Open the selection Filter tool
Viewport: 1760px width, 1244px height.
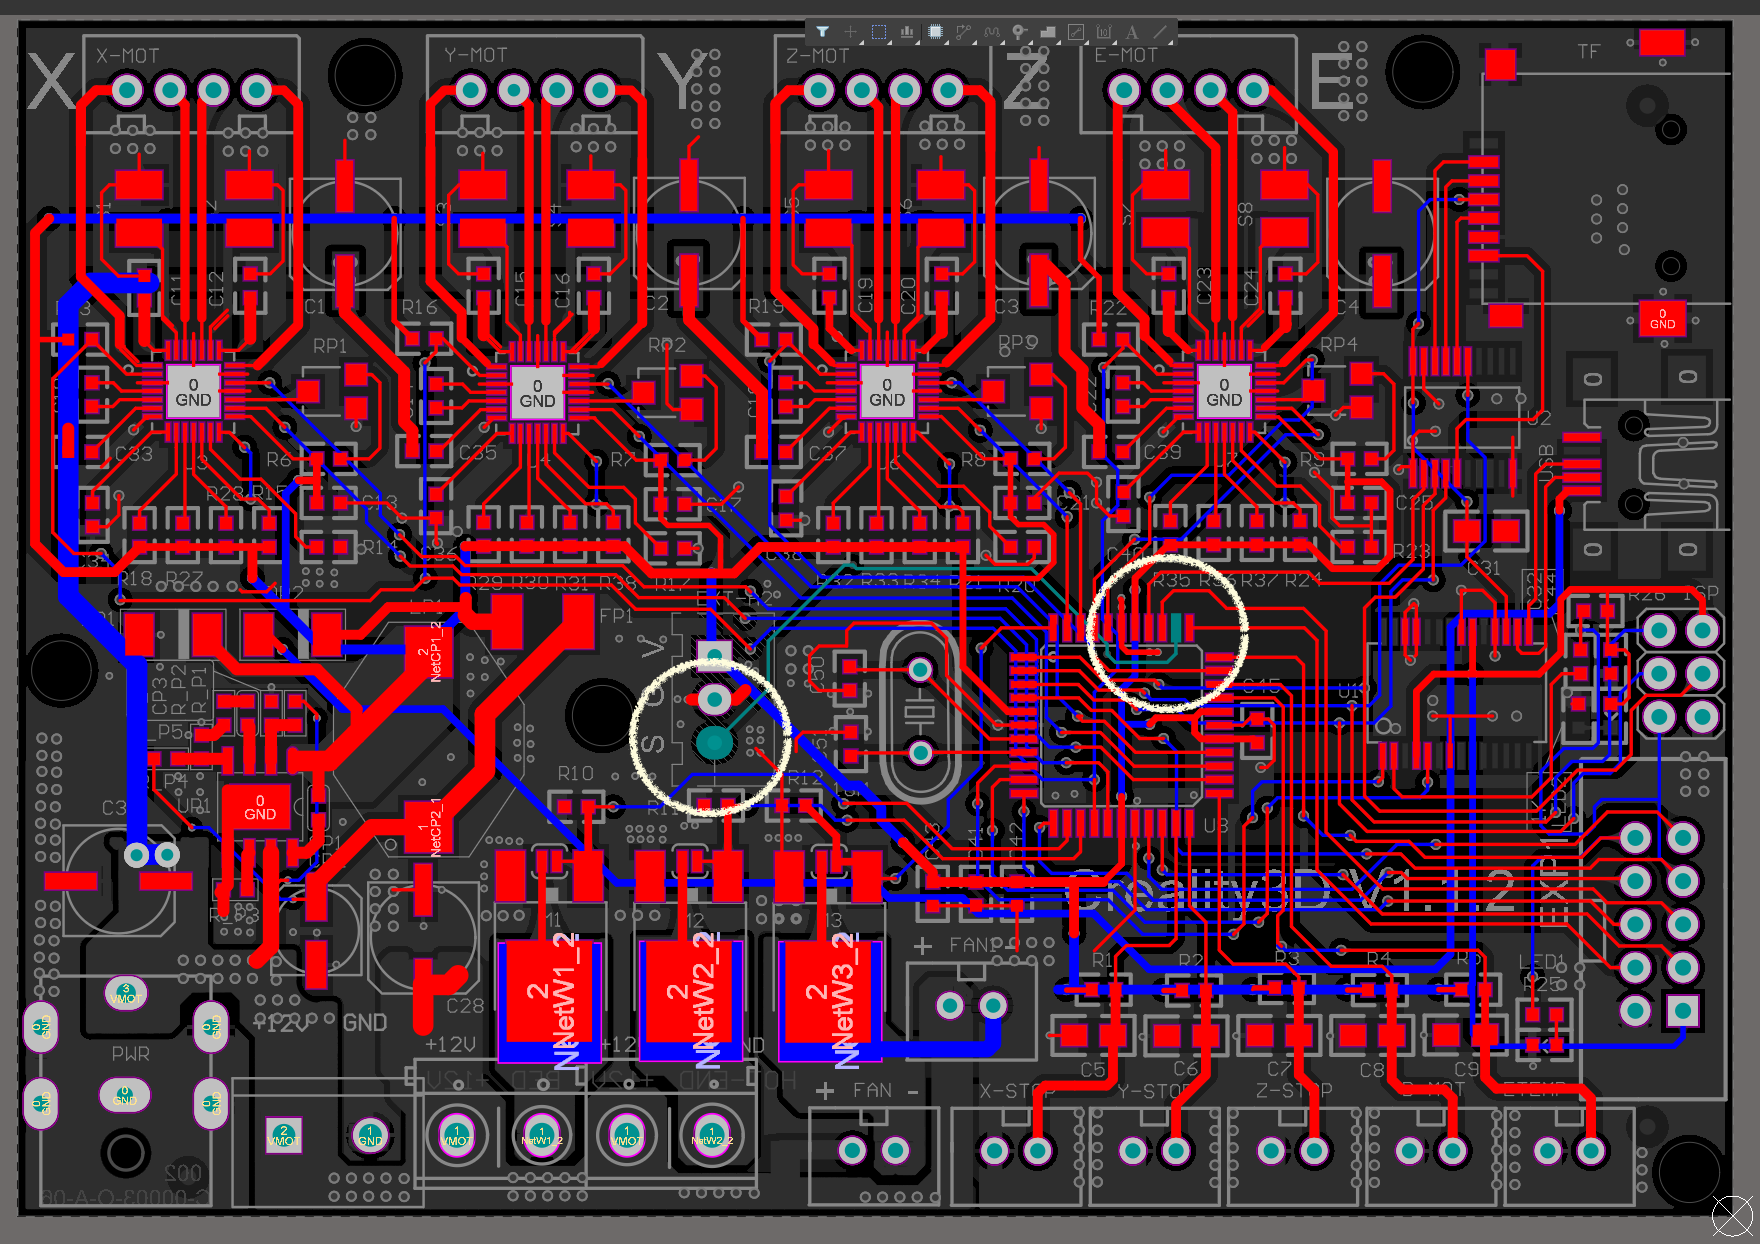(822, 32)
